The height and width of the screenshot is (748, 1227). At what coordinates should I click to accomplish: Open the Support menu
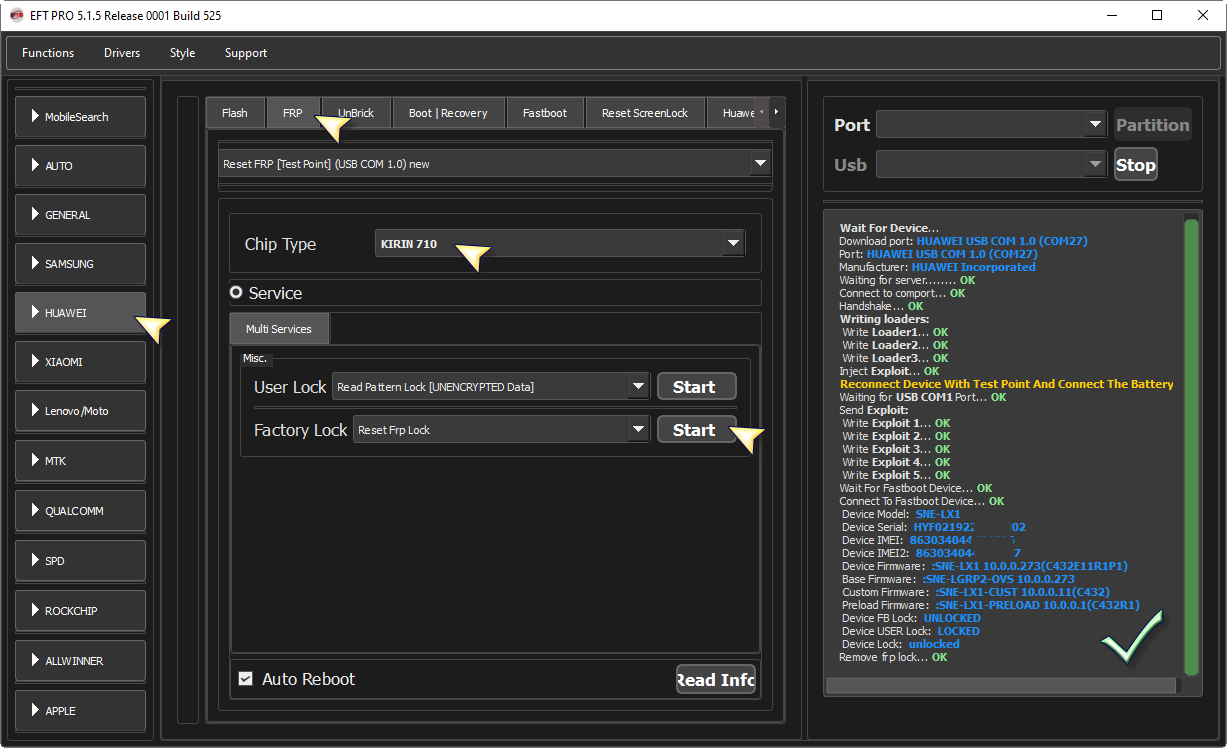[246, 53]
